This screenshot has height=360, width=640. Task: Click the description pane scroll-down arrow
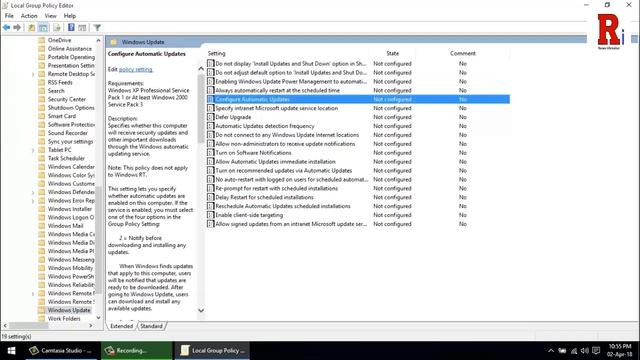pyautogui.click(x=201, y=310)
